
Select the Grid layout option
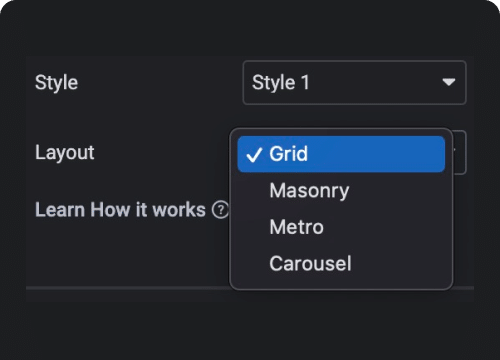click(x=341, y=154)
